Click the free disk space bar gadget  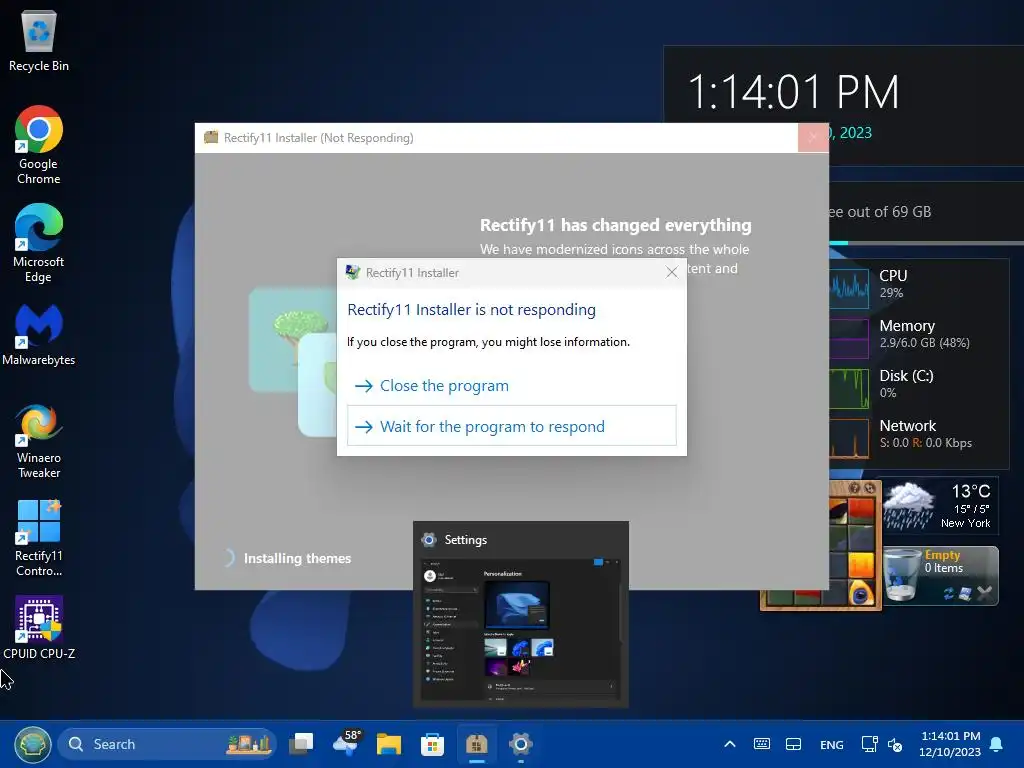pyautogui.click(x=926, y=243)
